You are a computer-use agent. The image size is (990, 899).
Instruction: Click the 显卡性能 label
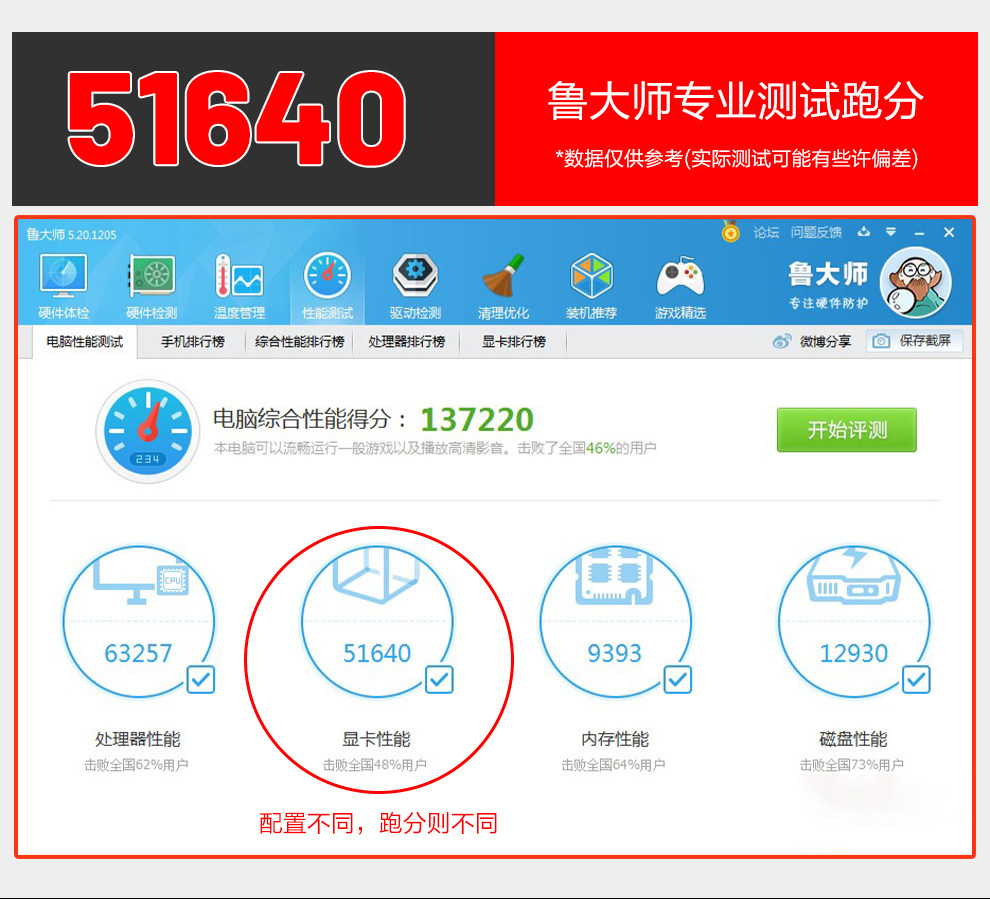tap(376, 739)
